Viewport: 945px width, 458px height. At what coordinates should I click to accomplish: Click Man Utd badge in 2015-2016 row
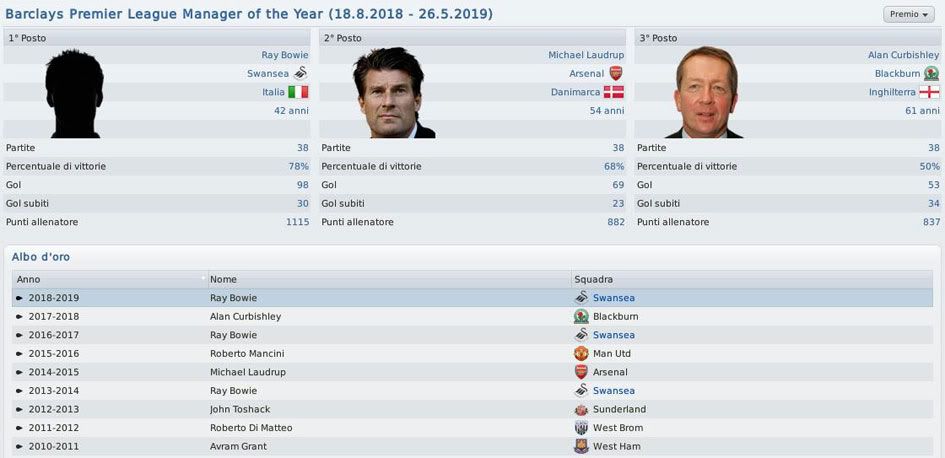click(x=581, y=354)
